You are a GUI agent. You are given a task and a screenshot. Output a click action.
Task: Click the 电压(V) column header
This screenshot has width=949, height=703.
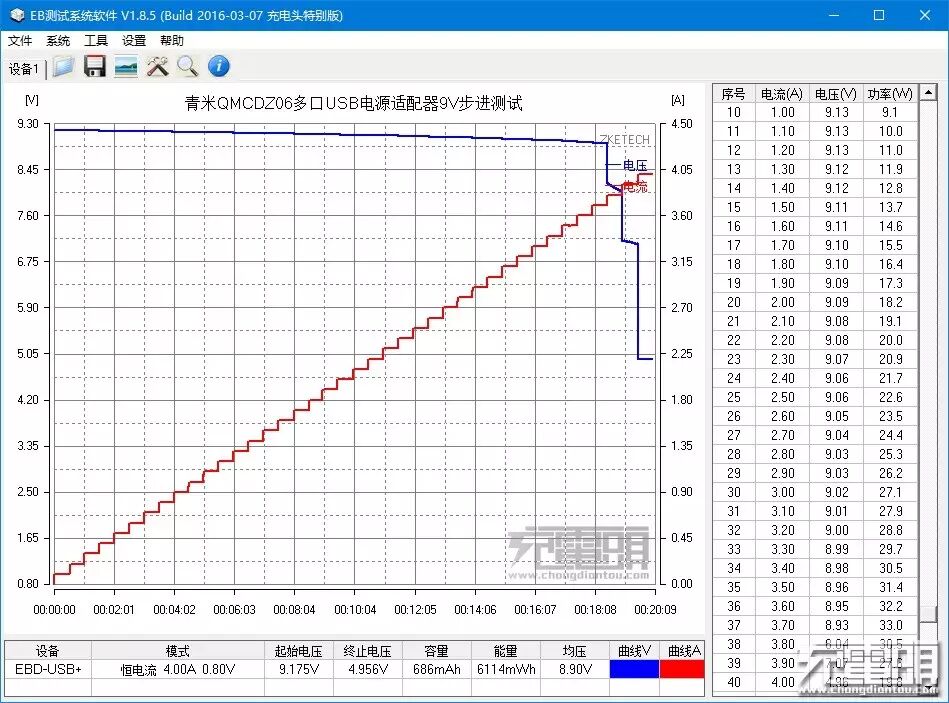tap(836, 94)
